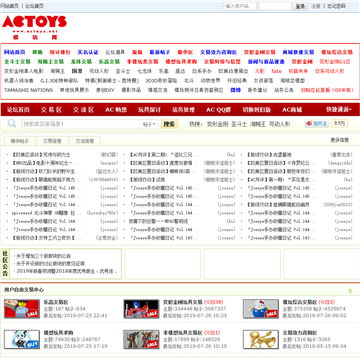Focus the password input field
Viewport: 360px width, 360px height.
275,6
